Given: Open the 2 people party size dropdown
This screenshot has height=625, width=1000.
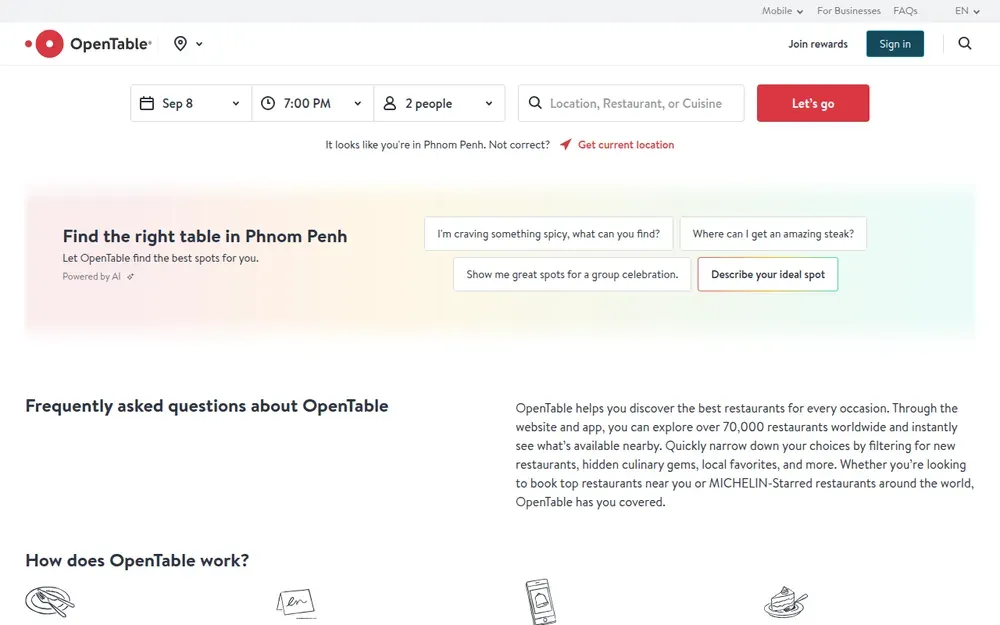Looking at the screenshot, I should [x=439, y=103].
